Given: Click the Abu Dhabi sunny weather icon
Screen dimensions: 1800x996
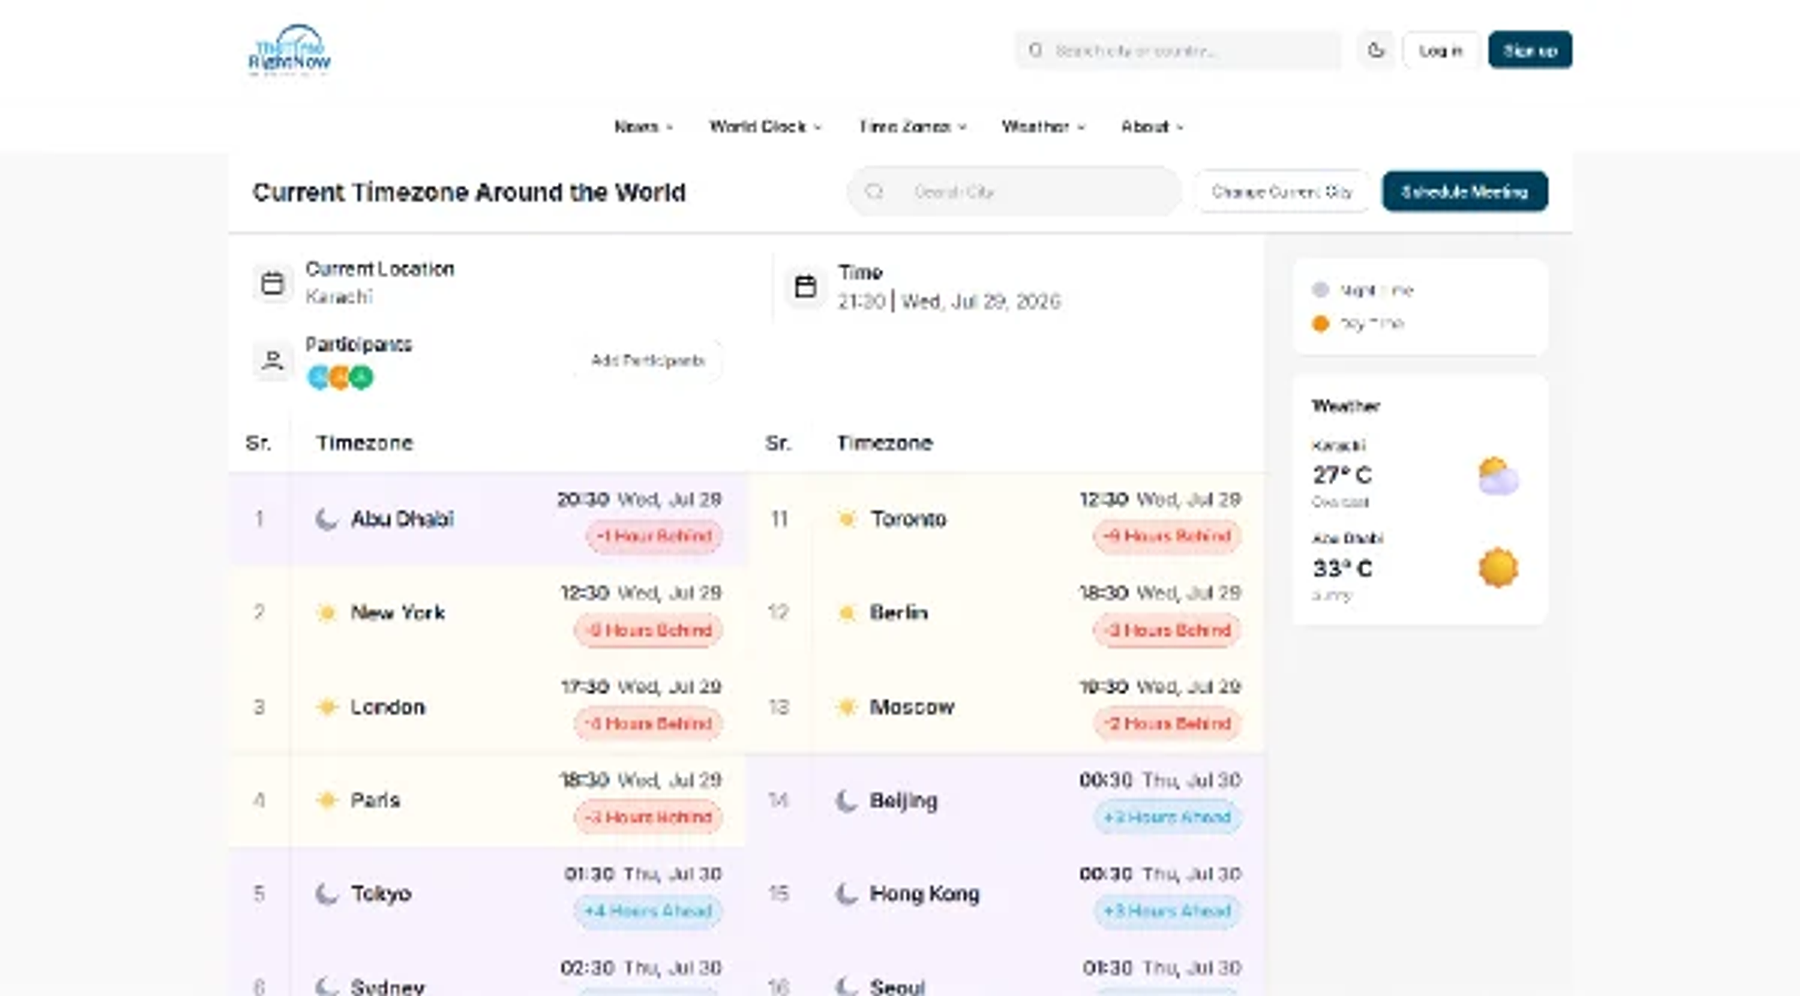Looking at the screenshot, I should coord(1498,568).
